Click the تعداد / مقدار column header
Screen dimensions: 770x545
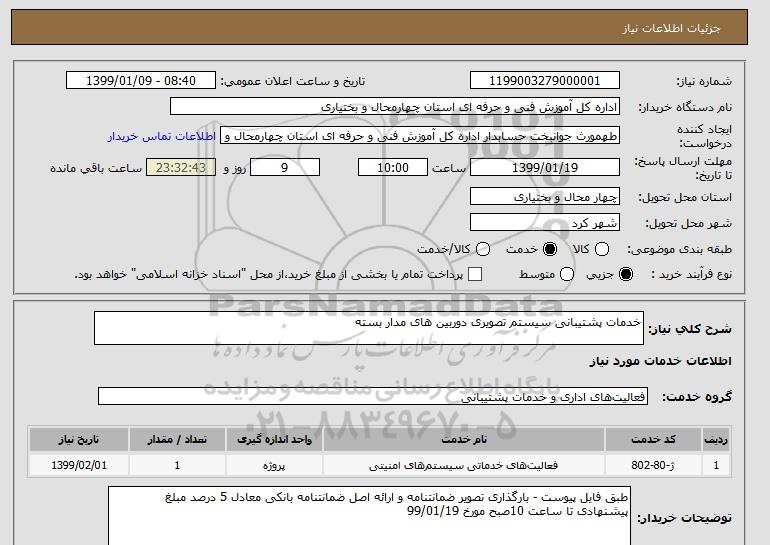(177, 439)
